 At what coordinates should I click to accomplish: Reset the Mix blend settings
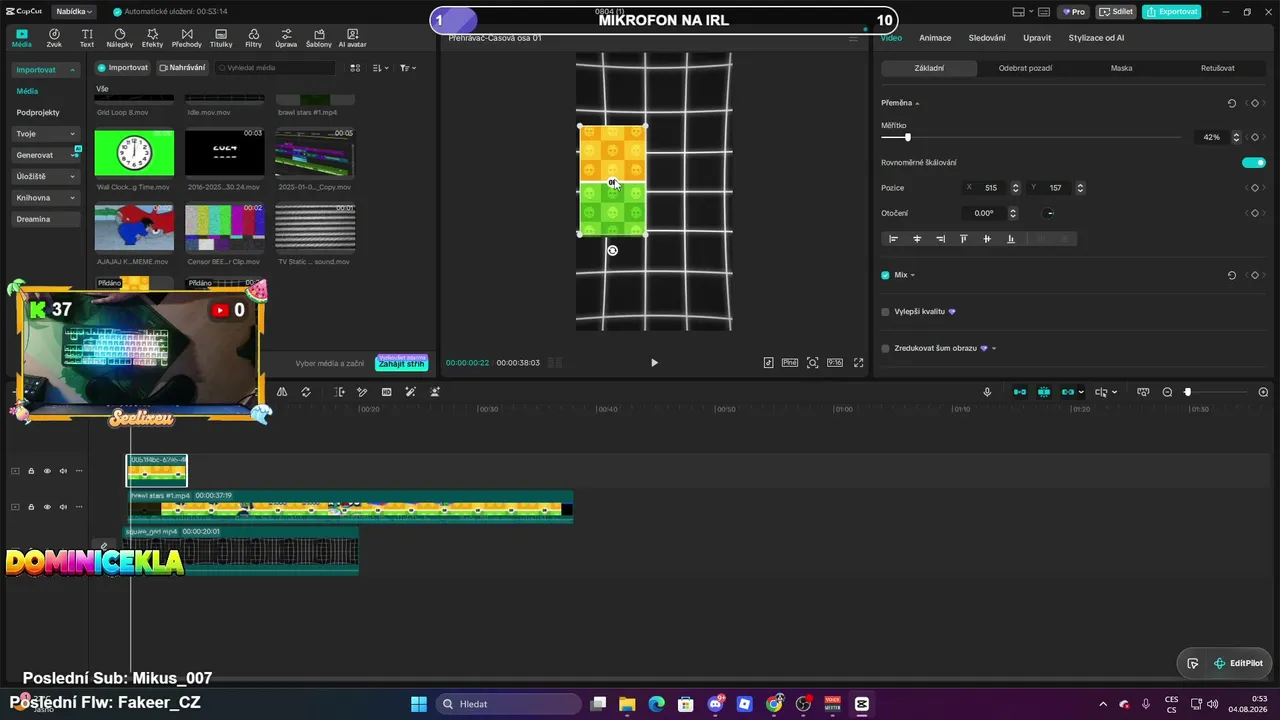point(1232,275)
